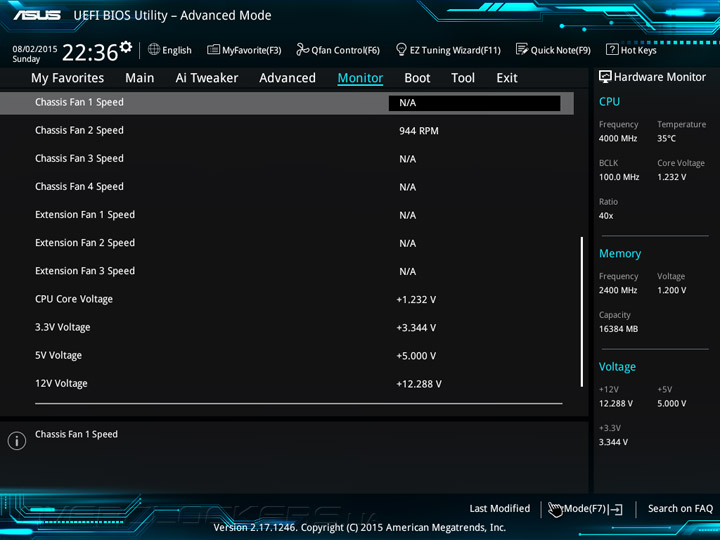
Task: Switch to the Tool tab
Action: click(463, 78)
